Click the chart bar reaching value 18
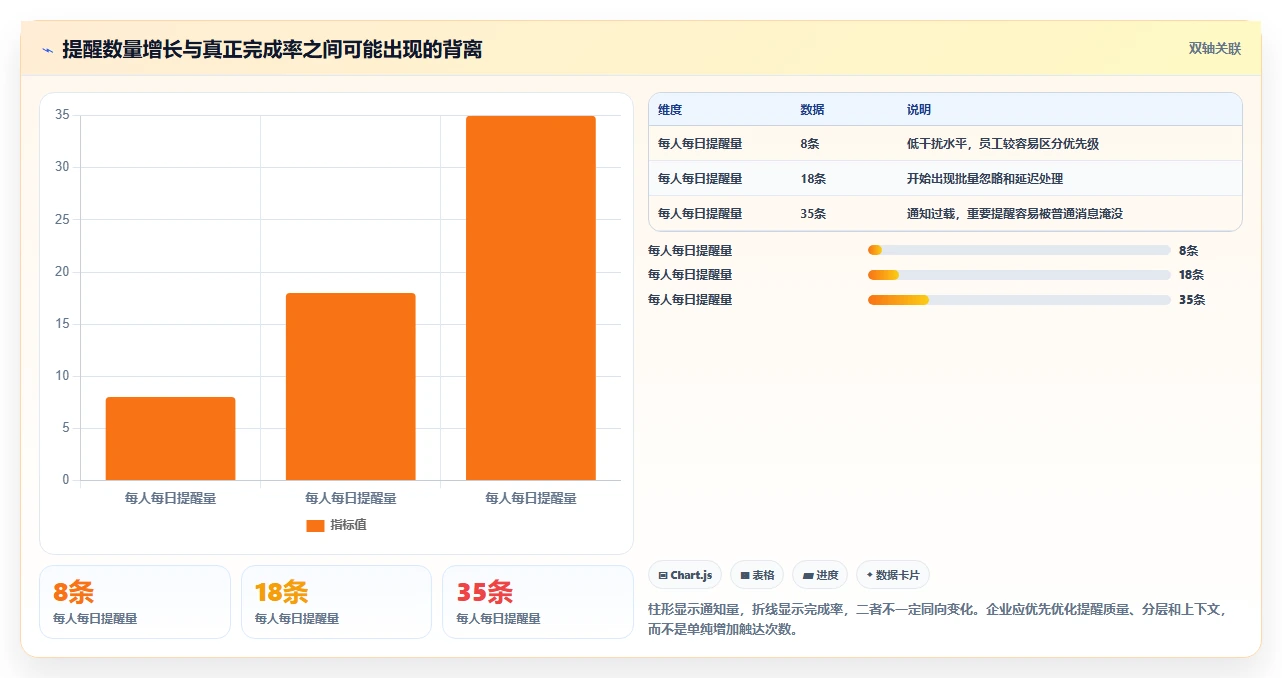The width and height of the screenshot is (1282, 678). coord(351,387)
